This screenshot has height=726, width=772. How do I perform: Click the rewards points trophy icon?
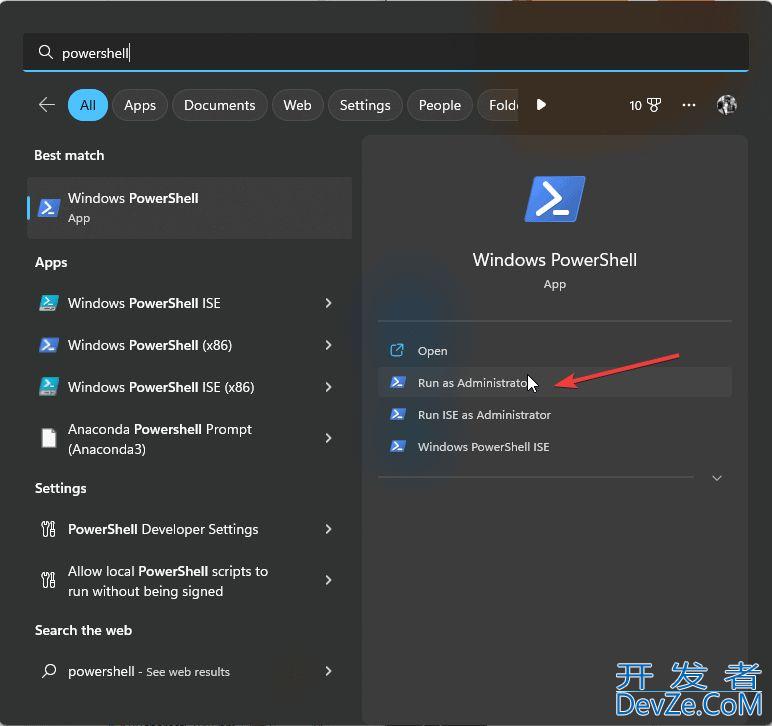click(654, 105)
